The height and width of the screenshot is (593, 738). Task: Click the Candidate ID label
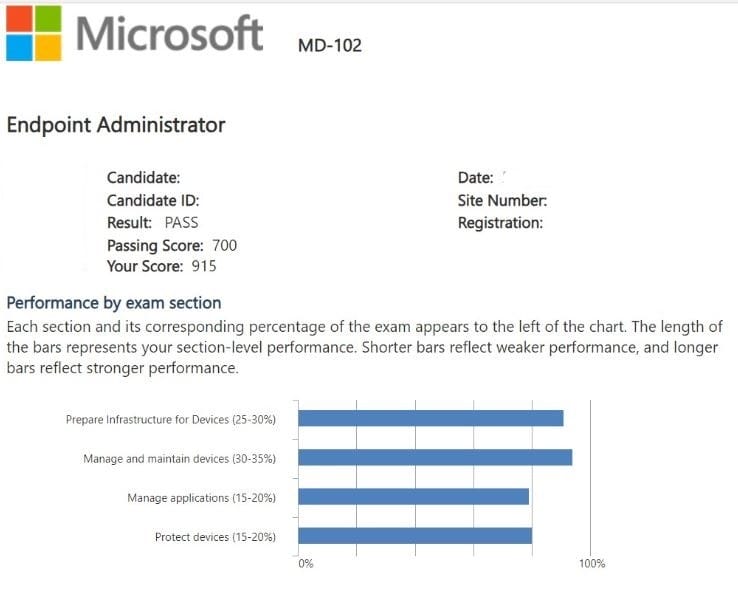(x=153, y=200)
